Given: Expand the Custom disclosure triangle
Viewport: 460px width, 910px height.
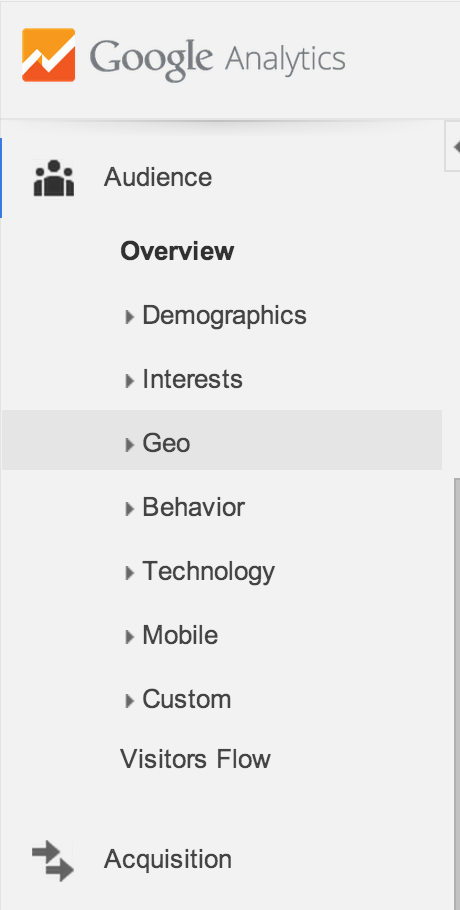Looking at the screenshot, I should [x=129, y=700].
